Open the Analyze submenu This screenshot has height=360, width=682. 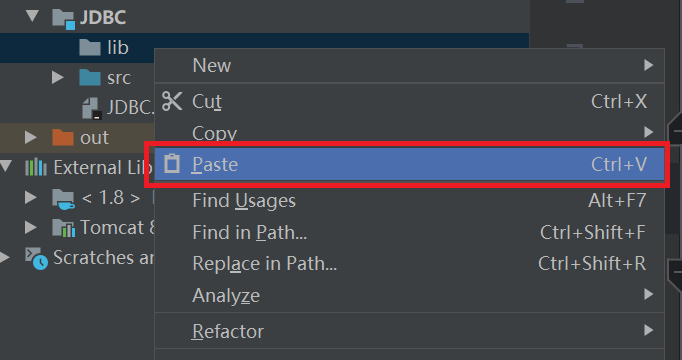pyautogui.click(x=409, y=295)
